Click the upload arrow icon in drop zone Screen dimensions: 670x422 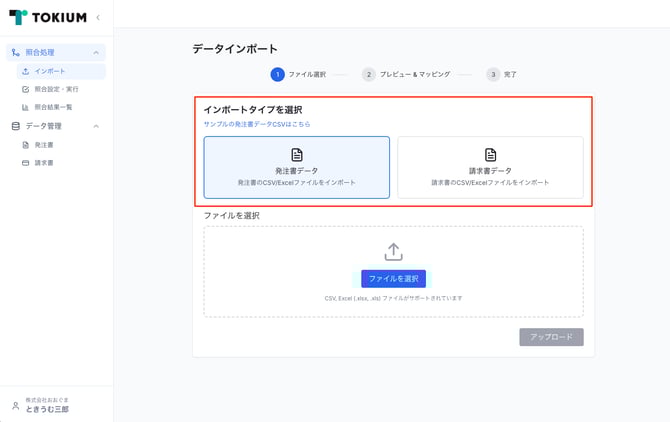[x=393, y=252]
